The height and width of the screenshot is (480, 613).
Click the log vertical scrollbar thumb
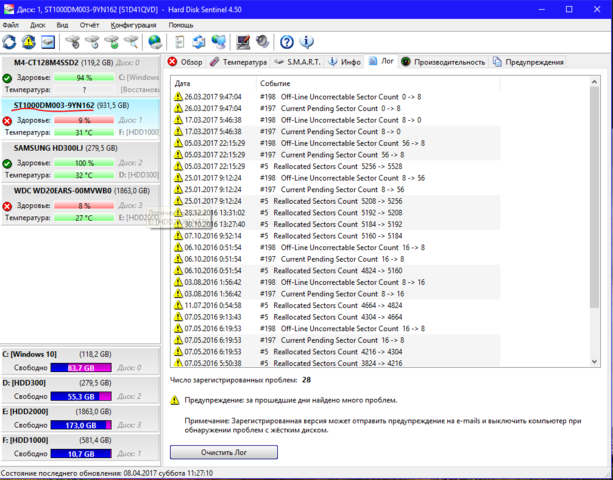(595, 197)
